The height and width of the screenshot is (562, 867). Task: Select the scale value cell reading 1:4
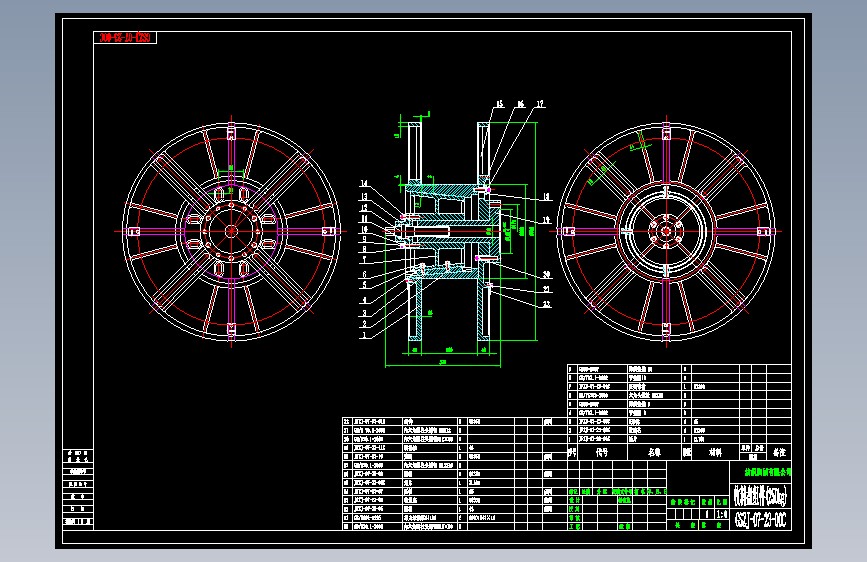[x=722, y=514]
